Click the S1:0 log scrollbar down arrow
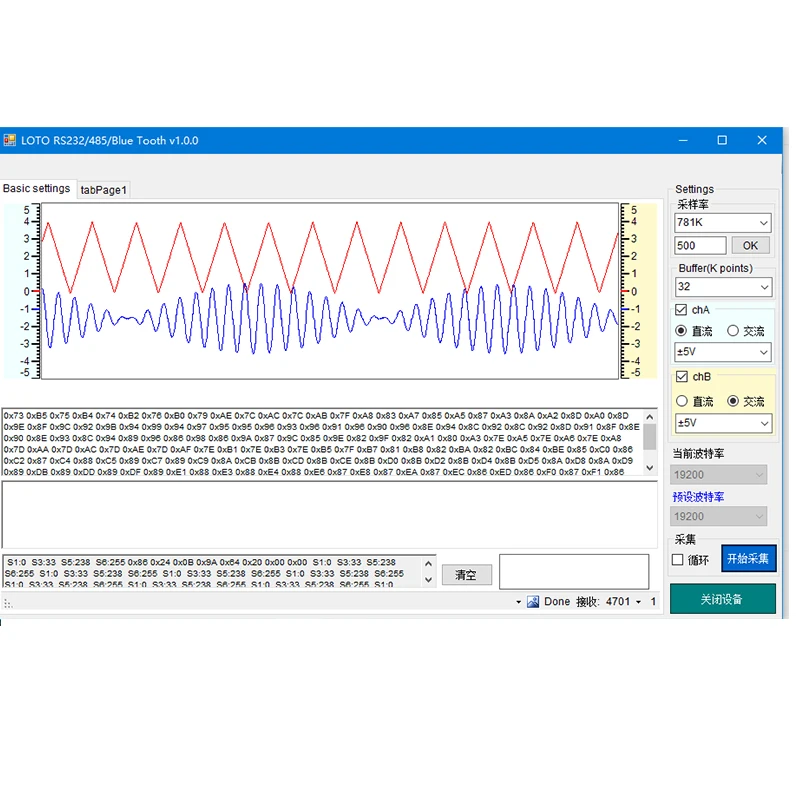Image resolution: width=800 pixels, height=800 pixels. pyautogui.click(x=428, y=580)
